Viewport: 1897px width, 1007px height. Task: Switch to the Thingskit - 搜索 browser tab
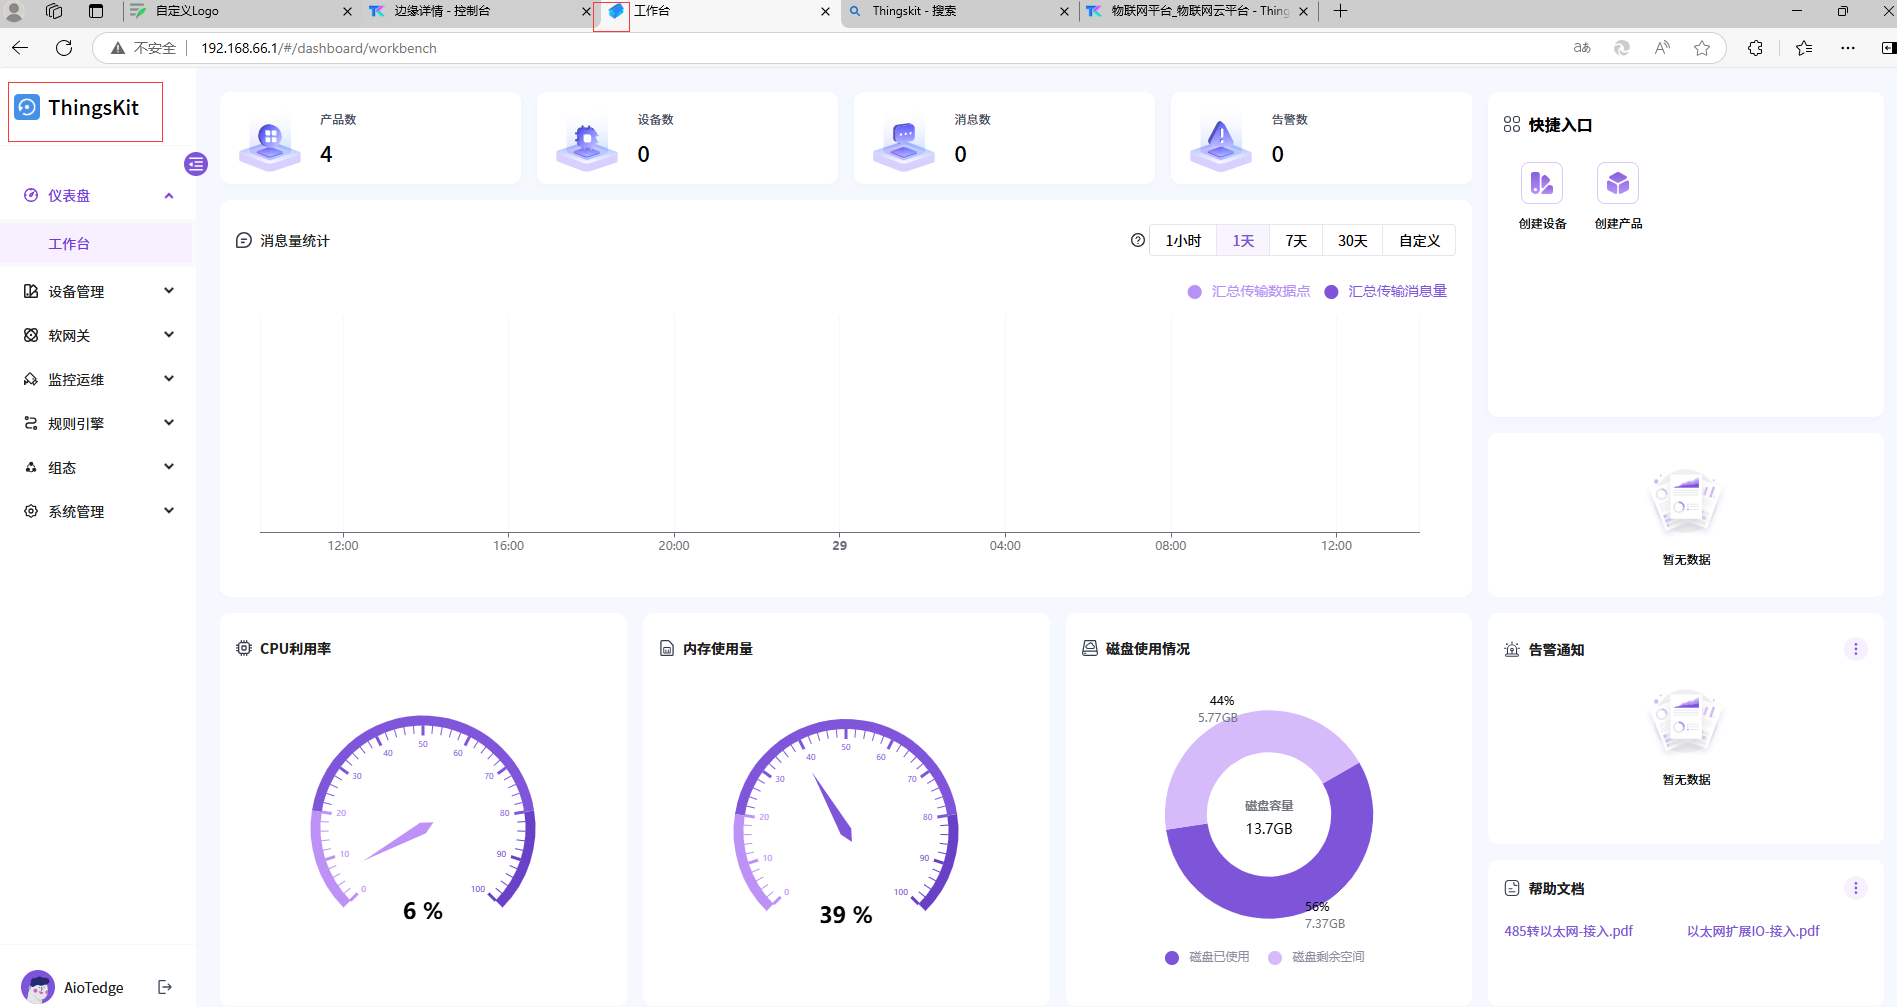(957, 11)
